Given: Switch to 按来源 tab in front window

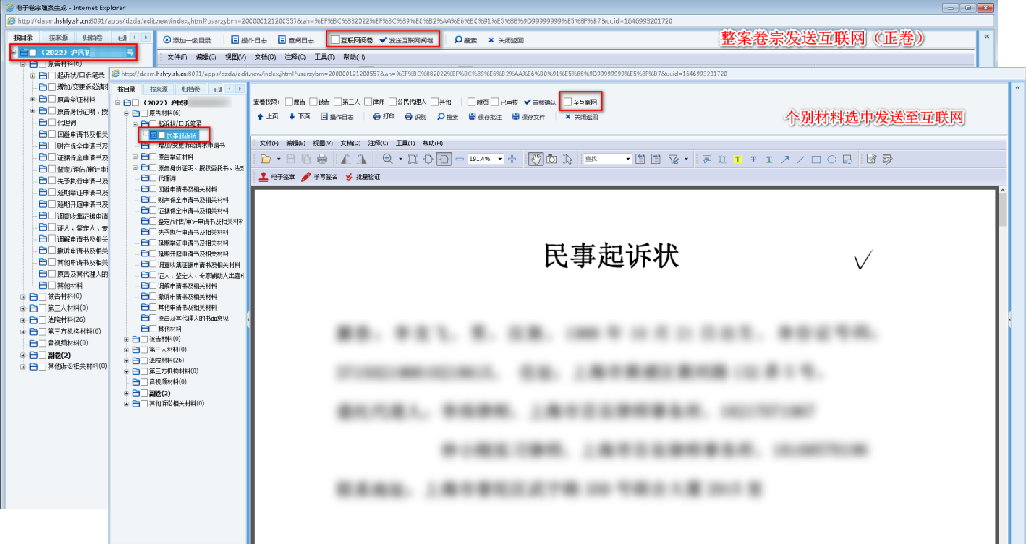Looking at the screenshot, I should pos(158,89).
